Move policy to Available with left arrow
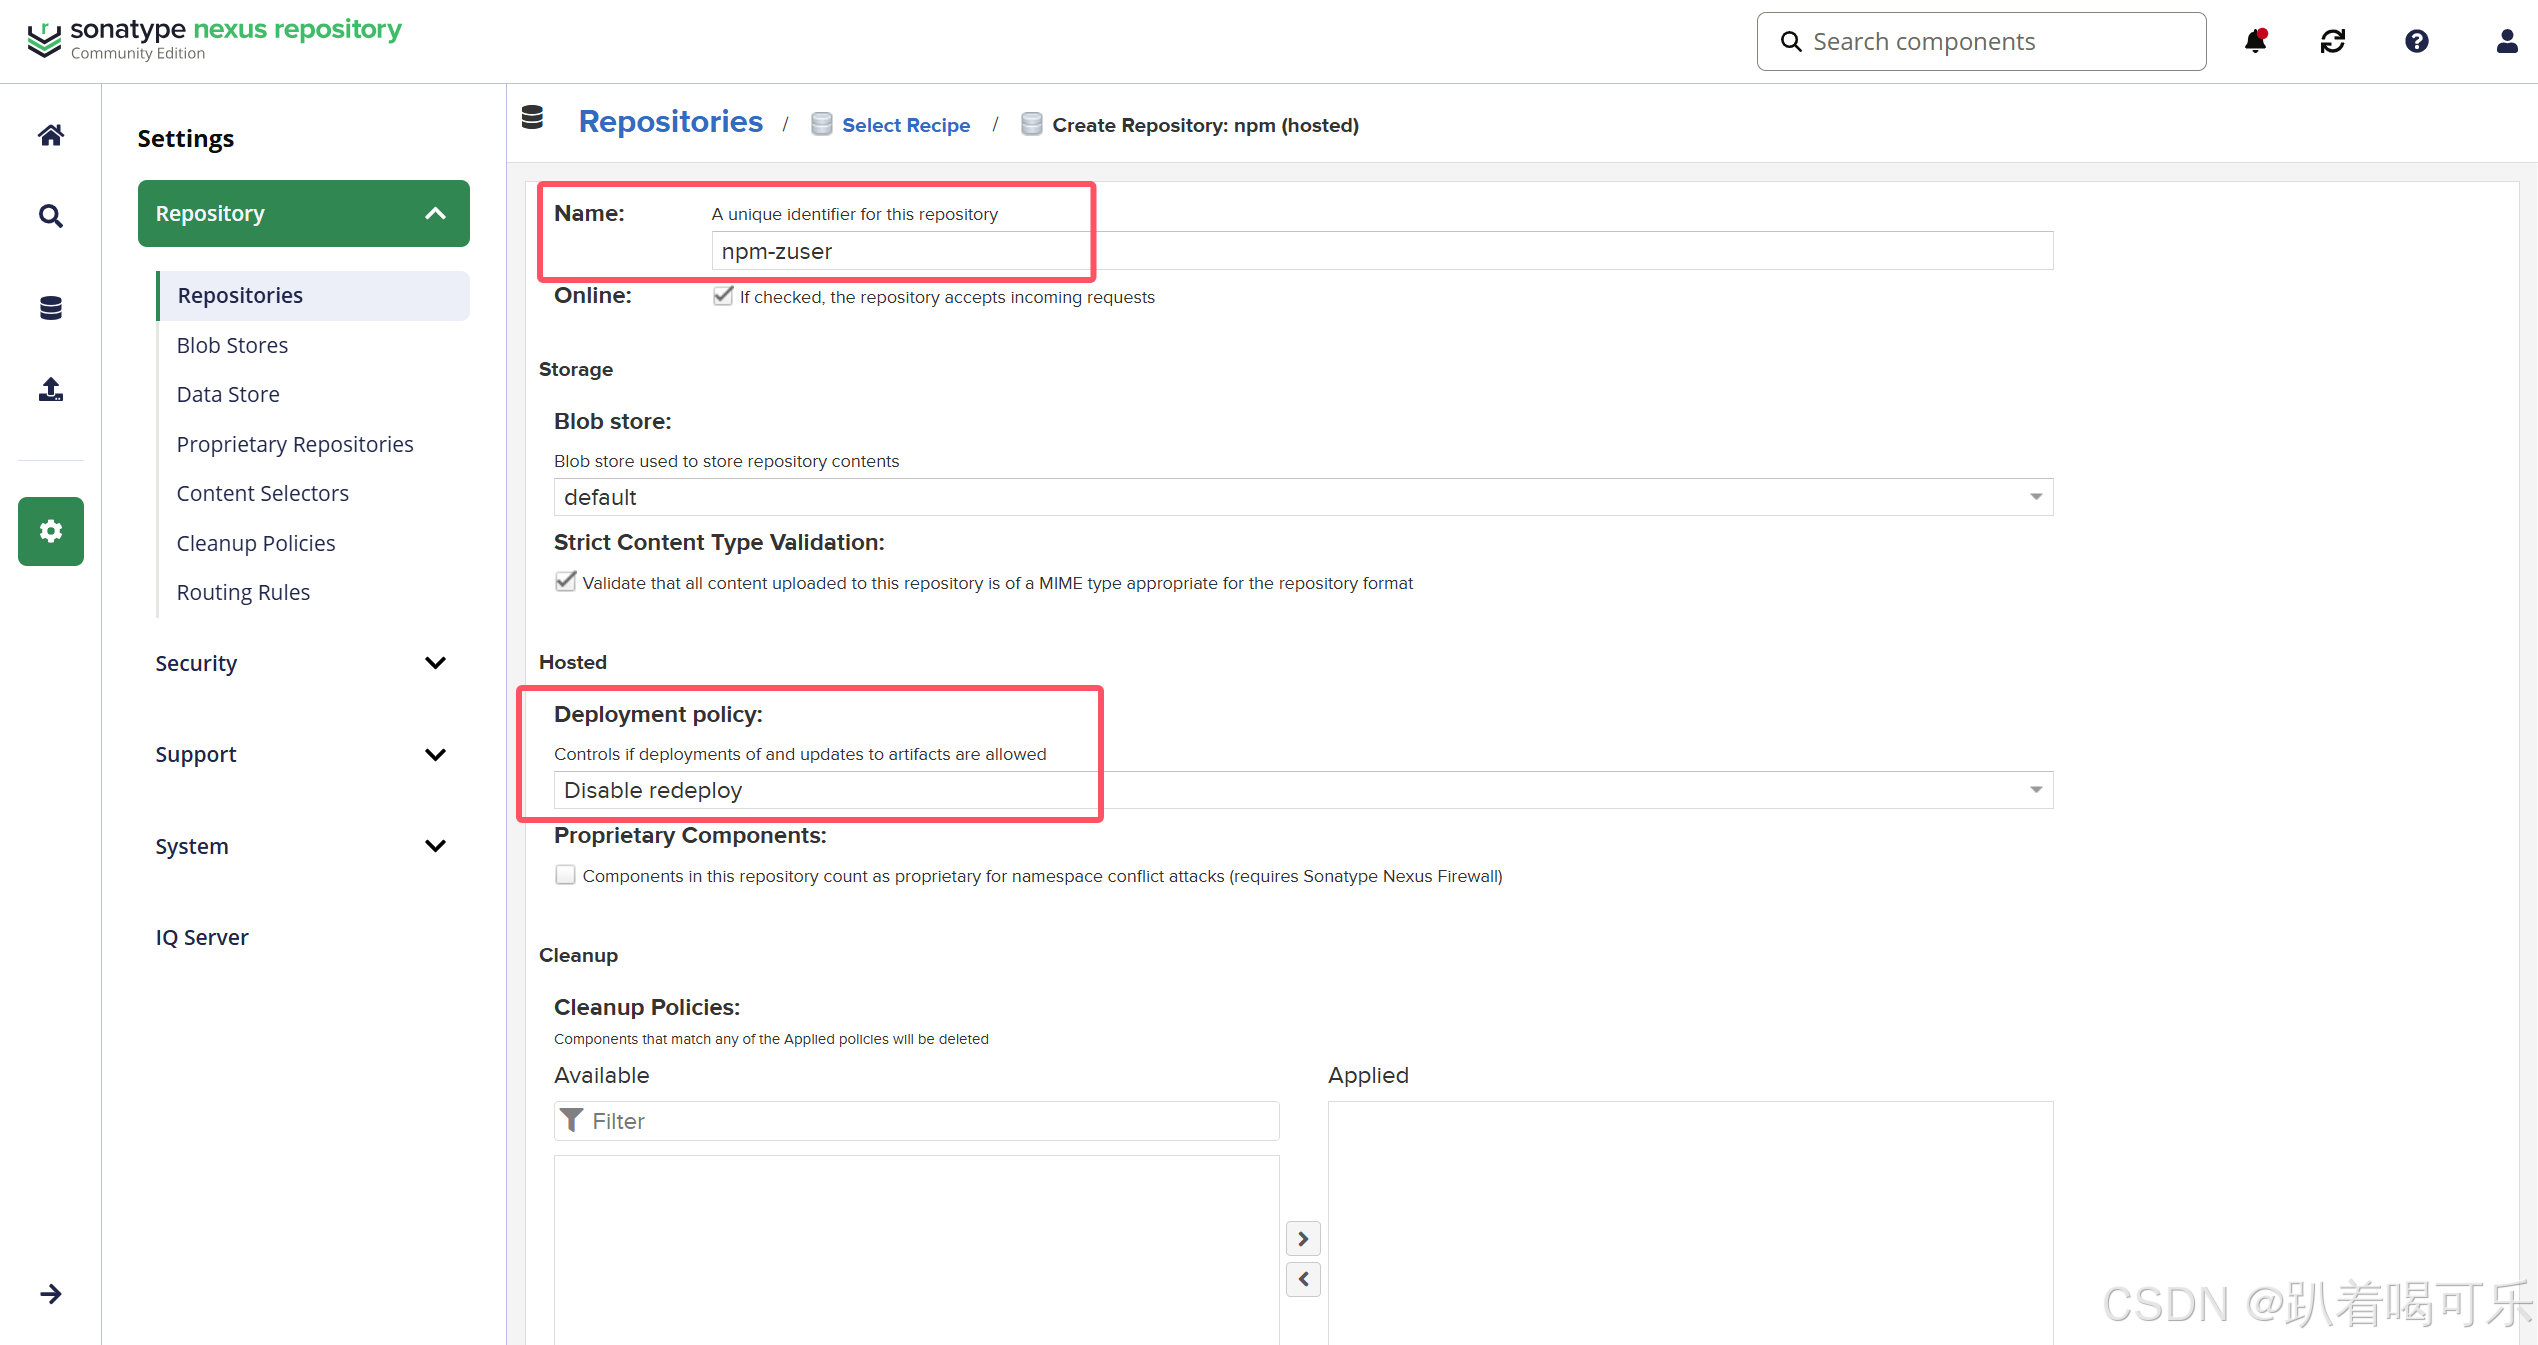Image resolution: width=2538 pixels, height=1345 pixels. [x=1303, y=1279]
